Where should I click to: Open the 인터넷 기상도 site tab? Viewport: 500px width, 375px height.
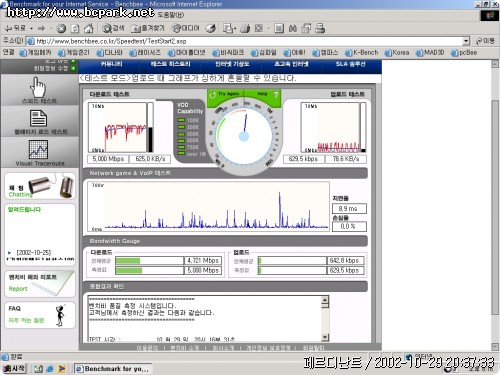[232, 64]
